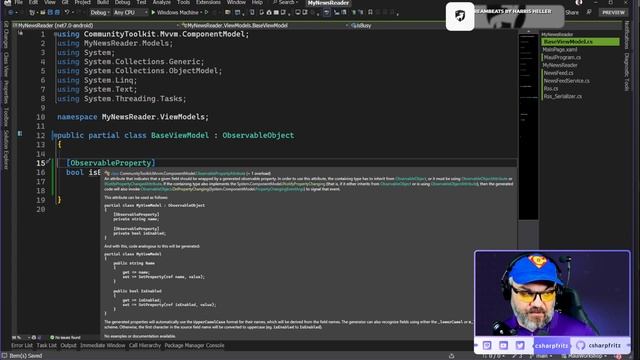
Task: Click the Search box in title bar
Action: [285, 2]
